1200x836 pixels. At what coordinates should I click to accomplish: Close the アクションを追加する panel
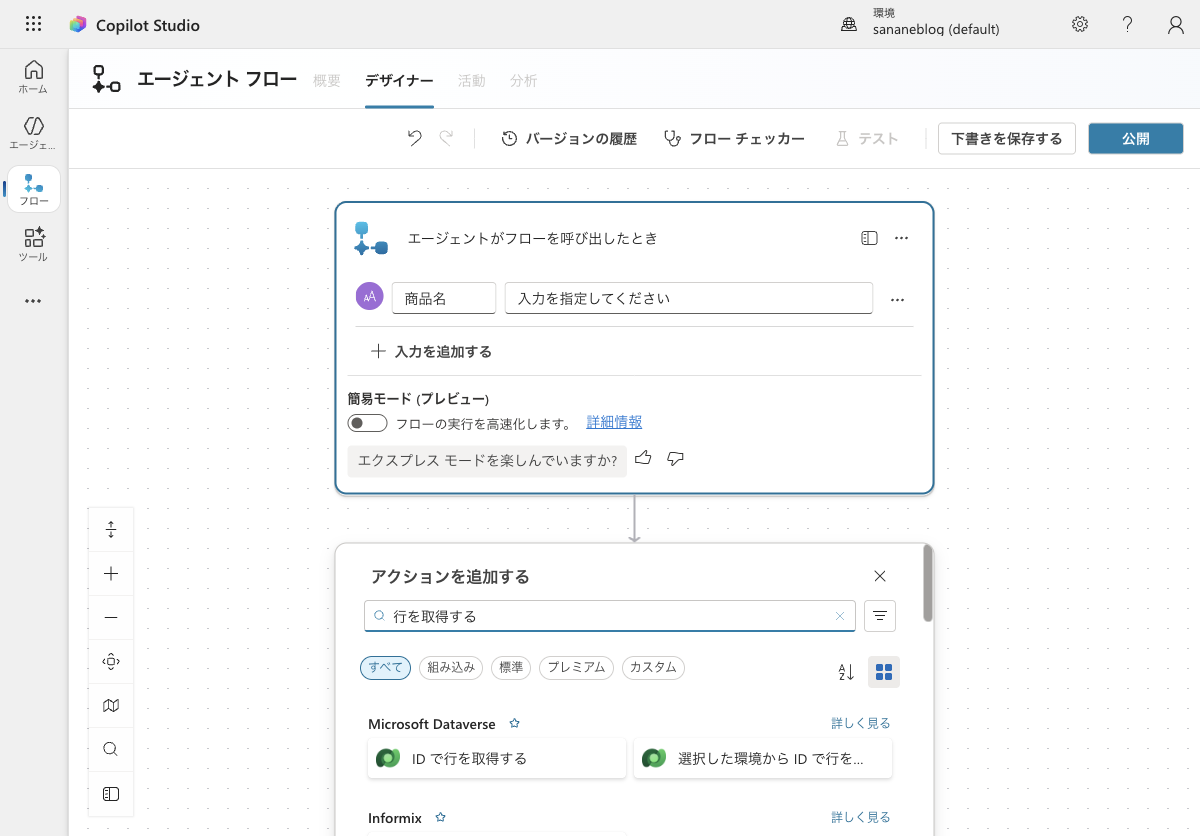[x=880, y=576]
